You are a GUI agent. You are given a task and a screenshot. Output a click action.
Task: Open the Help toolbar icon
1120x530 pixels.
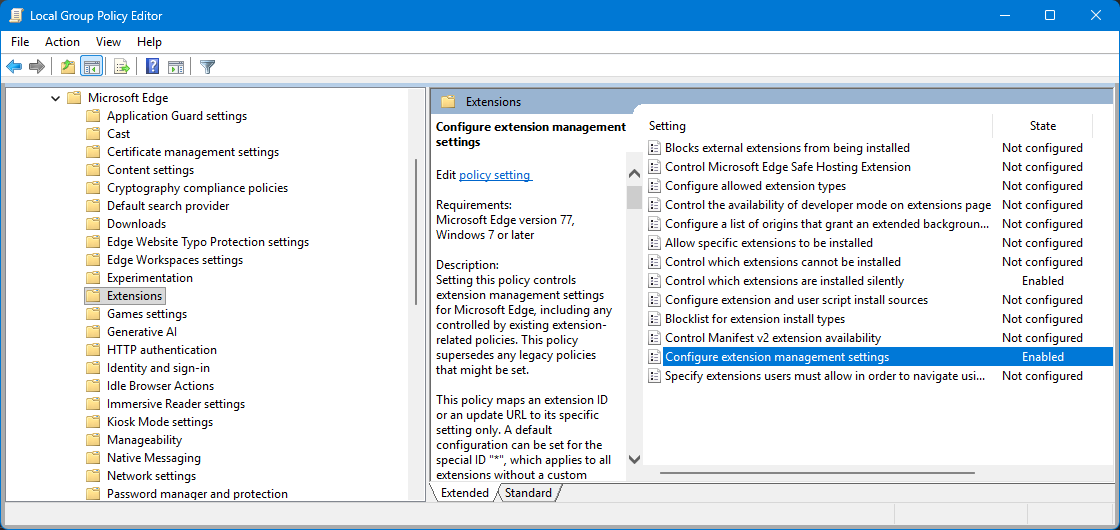152,67
